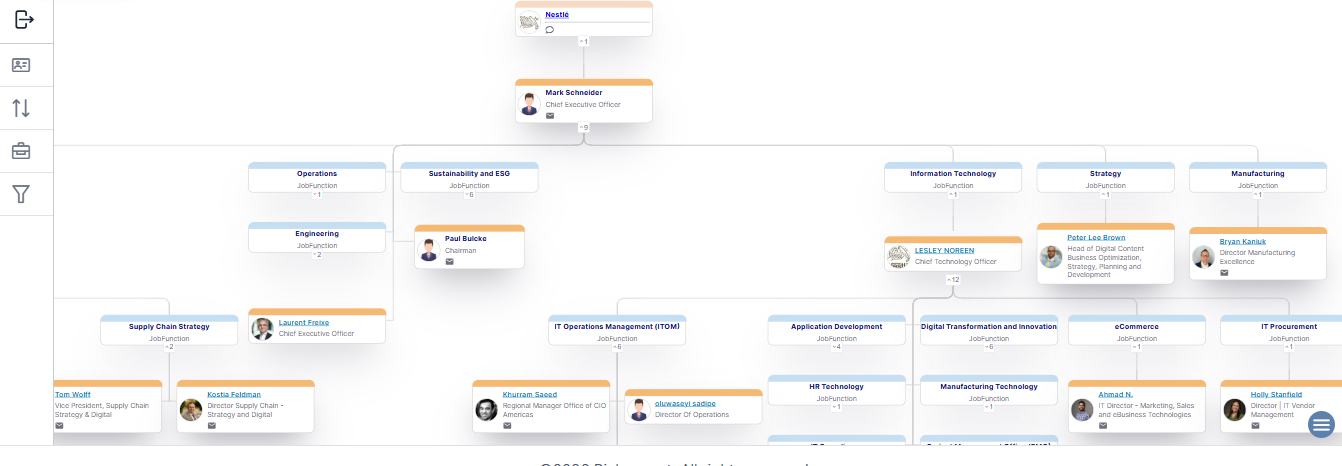Viewport: 1342px width, 466px height.
Task: Collapse the eCommerce node count 1
Action: click(1137, 347)
